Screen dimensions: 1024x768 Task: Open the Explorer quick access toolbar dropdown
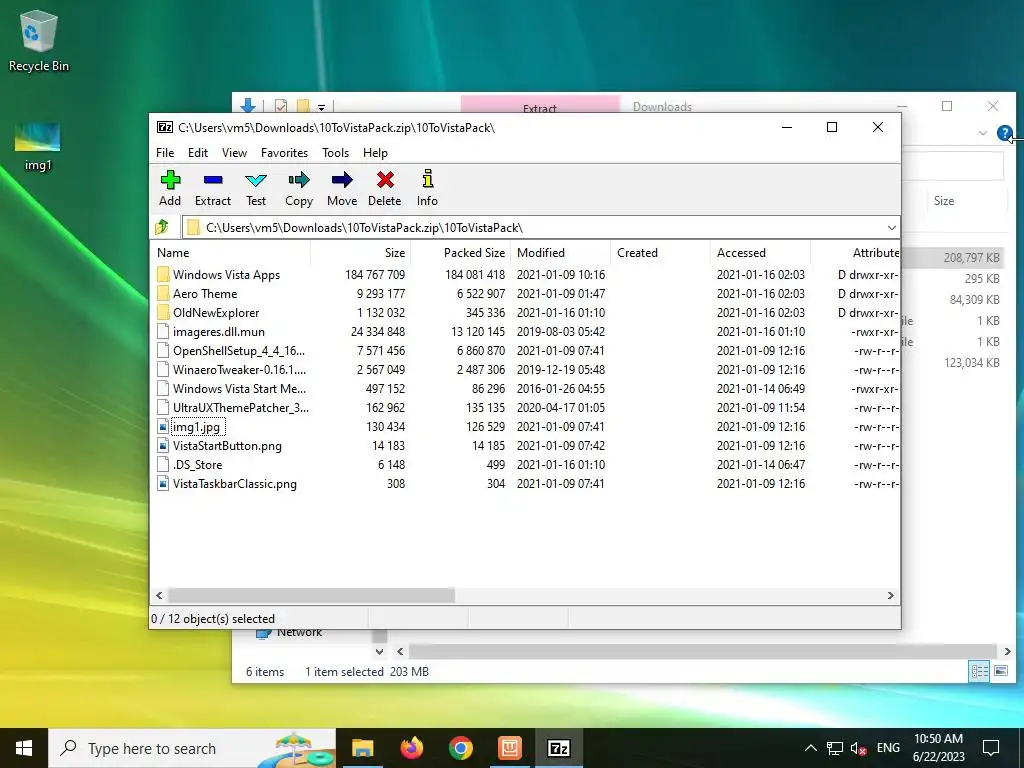tap(321, 107)
